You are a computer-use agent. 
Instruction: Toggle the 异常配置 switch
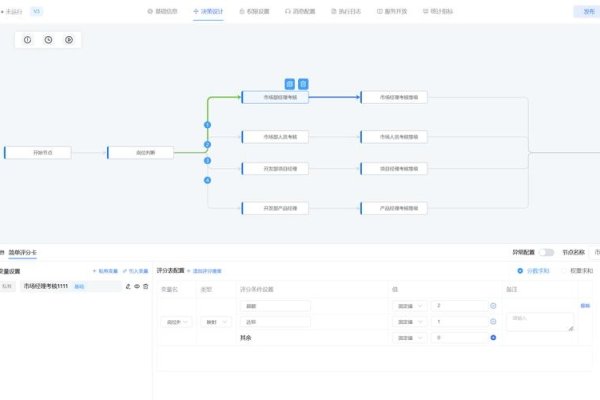pyautogui.click(x=546, y=252)
